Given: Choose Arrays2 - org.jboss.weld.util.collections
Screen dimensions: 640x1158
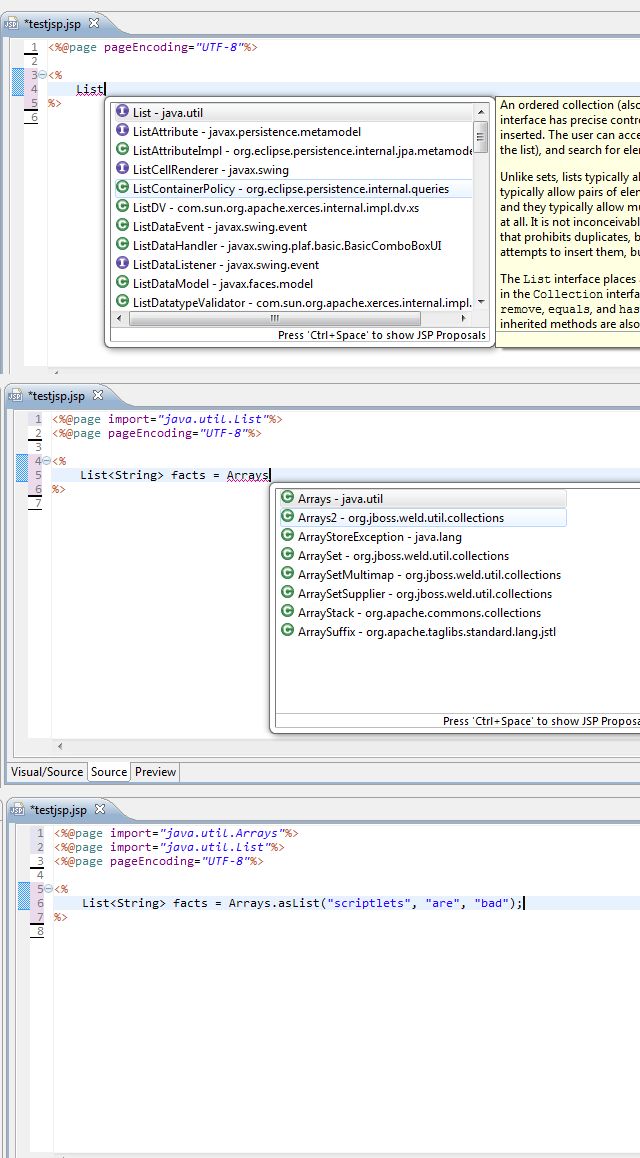Looking at the screenshot, I should point(423,518).
